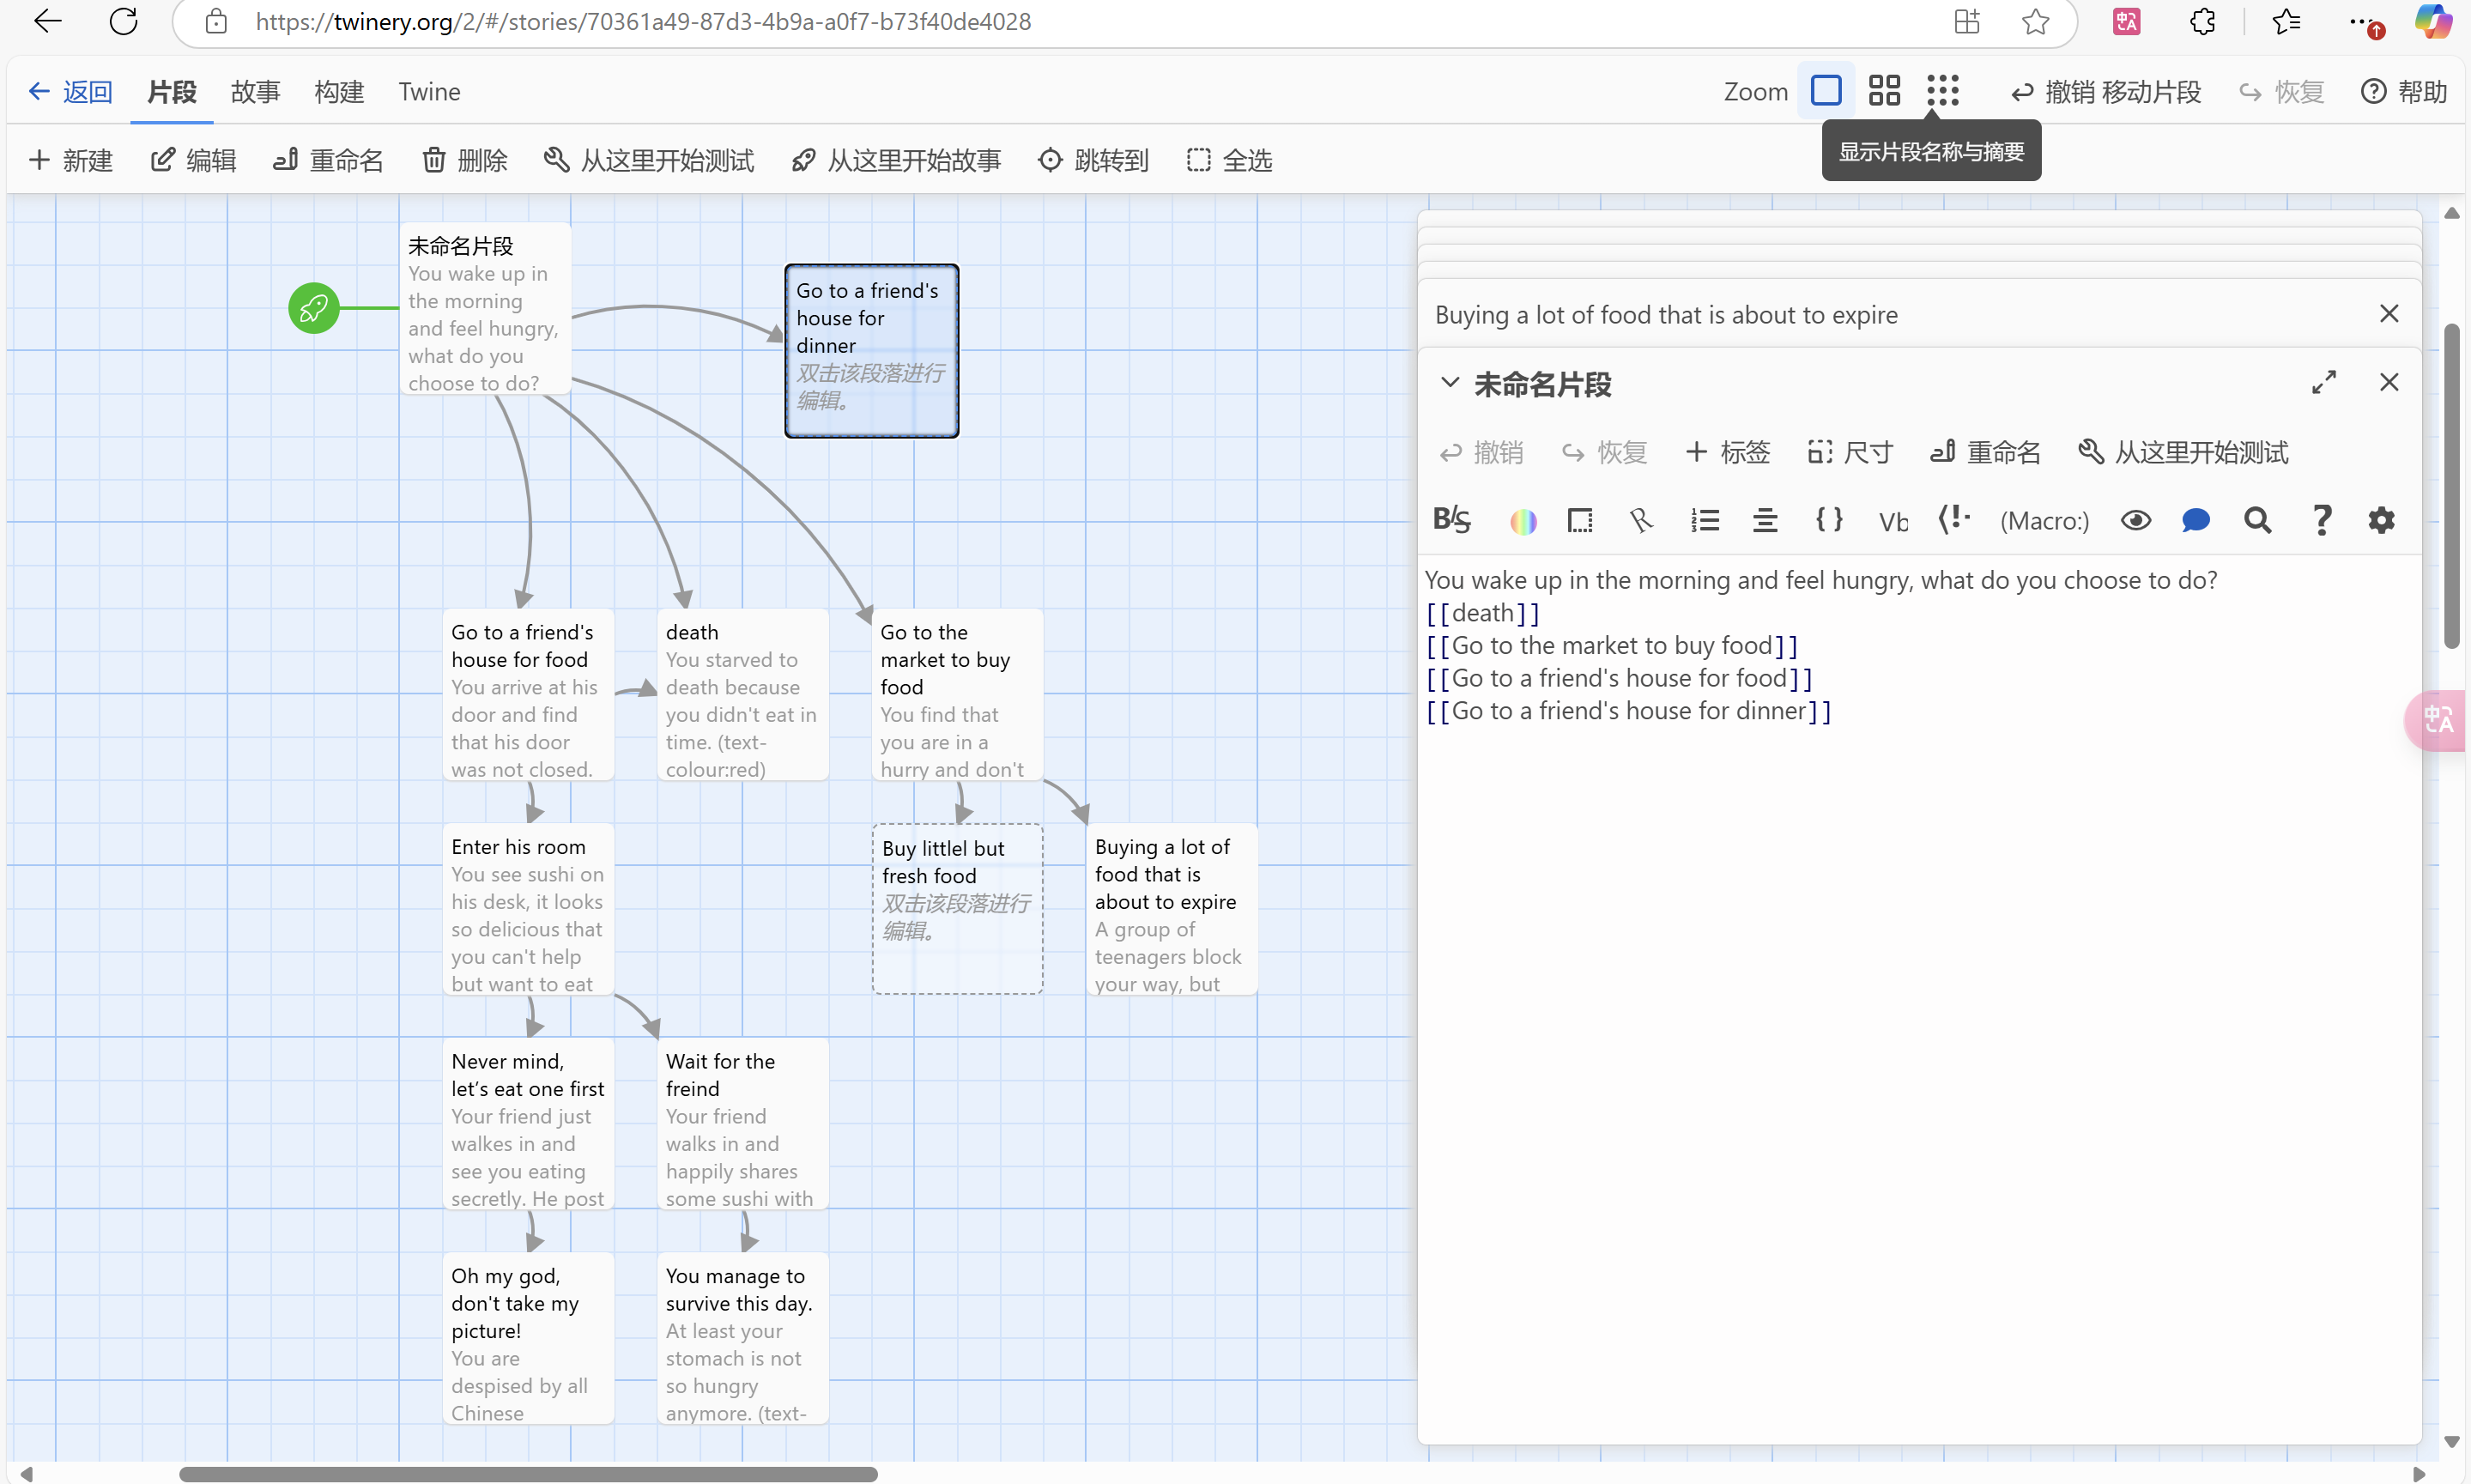
Task: Switch zoom to passage names and excerpts
Action: pos(1825,91)
